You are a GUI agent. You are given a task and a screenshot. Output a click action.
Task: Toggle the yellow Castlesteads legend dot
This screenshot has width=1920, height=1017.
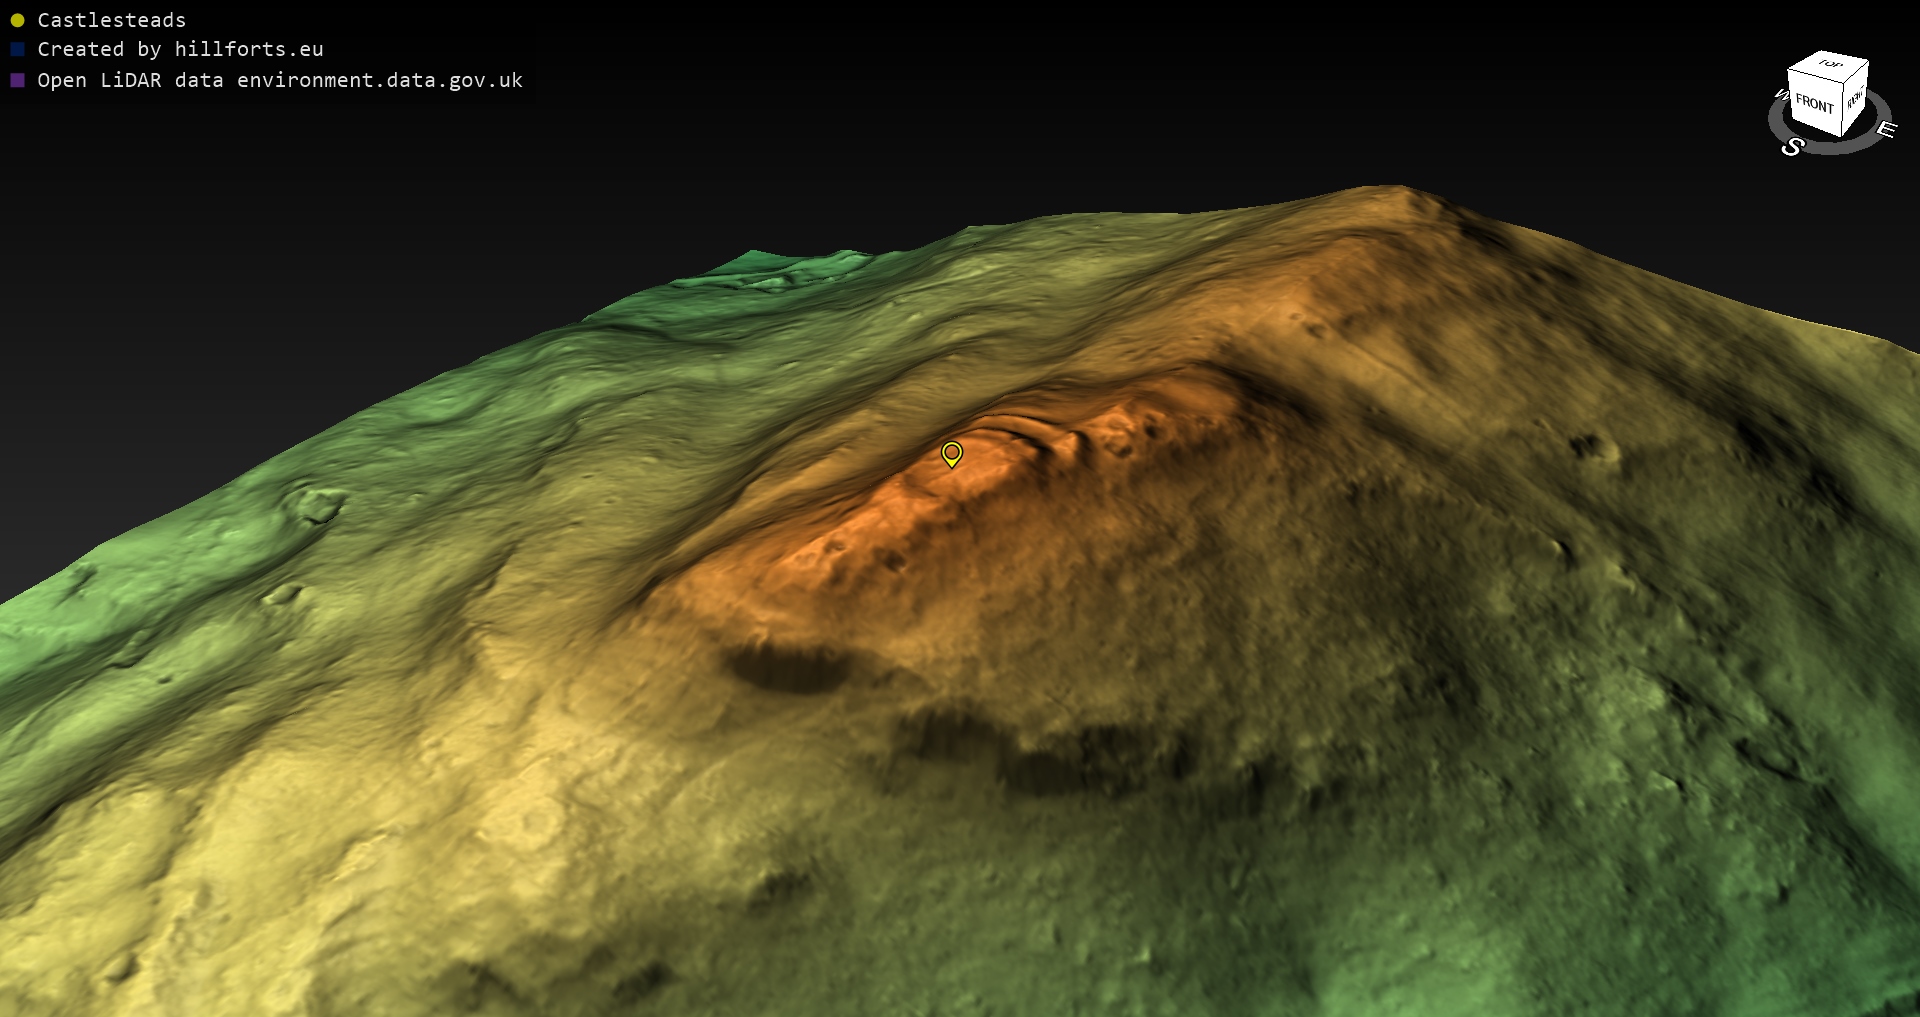point(17,20)
